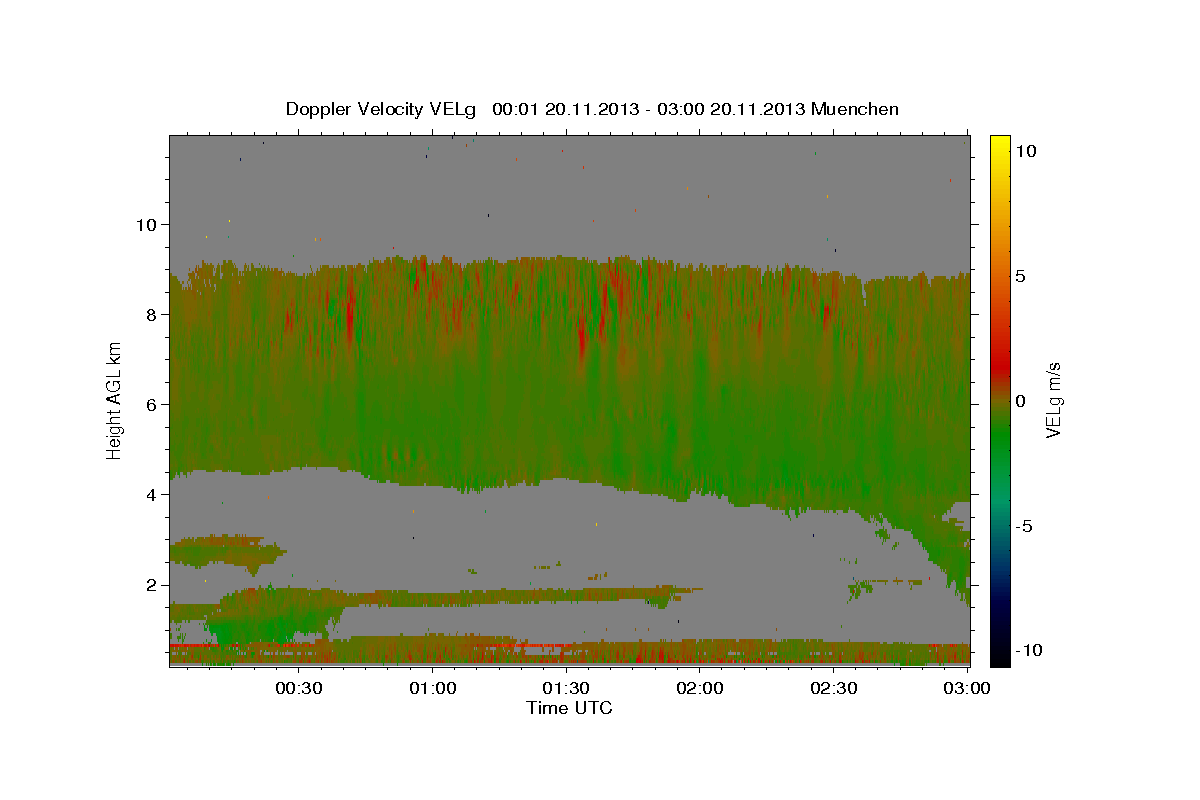Click the height tick label 8
Screen dimensions: 1200x800
pos(151,314)
